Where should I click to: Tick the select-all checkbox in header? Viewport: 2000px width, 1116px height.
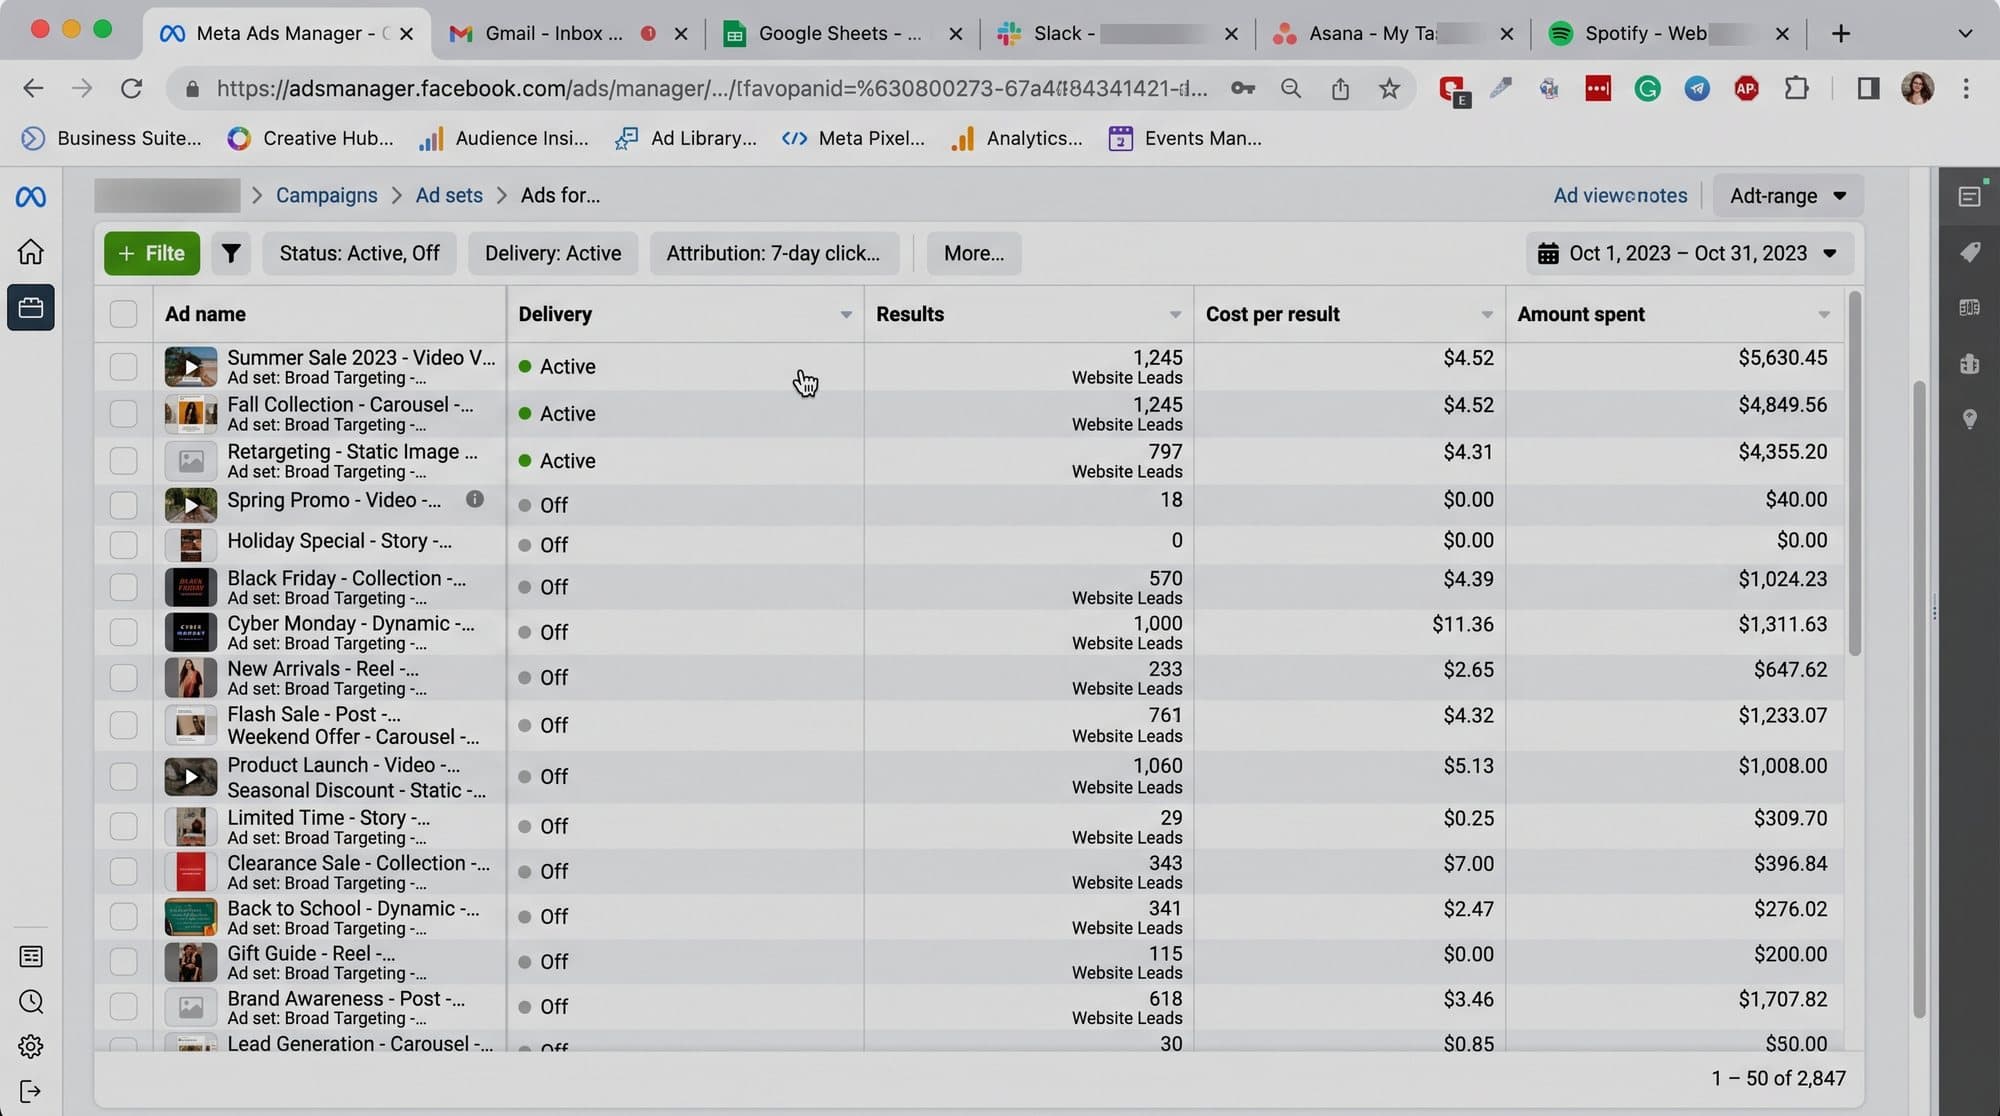[123, 314]
